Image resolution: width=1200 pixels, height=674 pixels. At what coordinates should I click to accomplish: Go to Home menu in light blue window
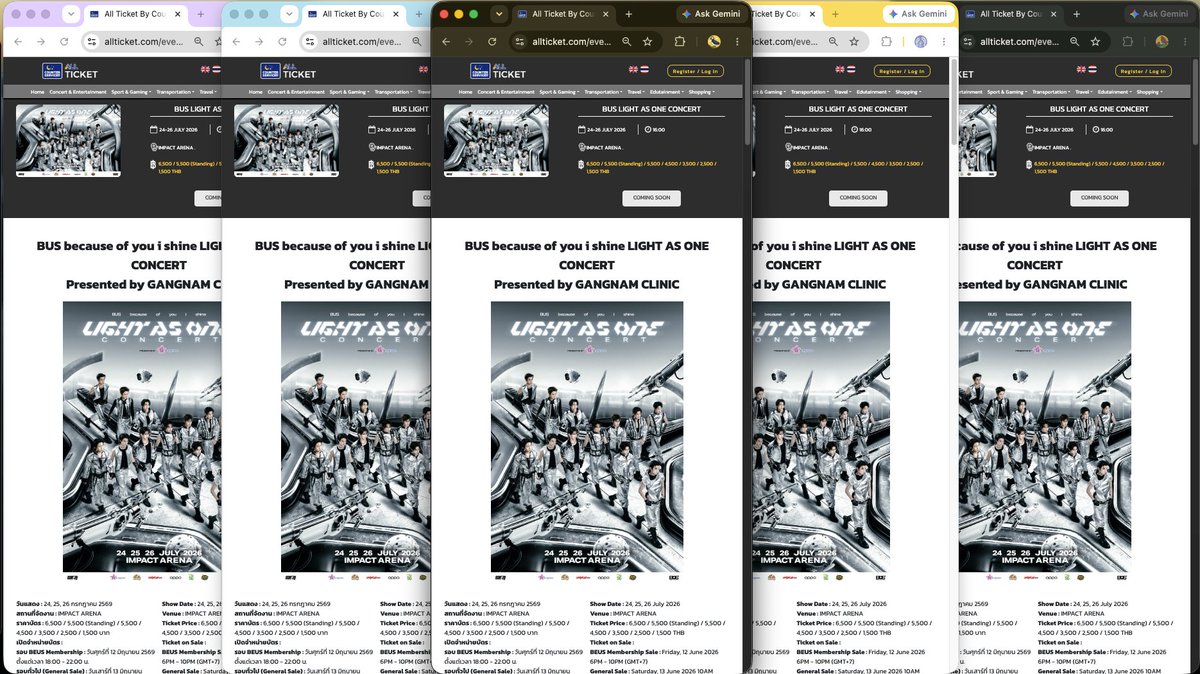[x=256, y=91]
